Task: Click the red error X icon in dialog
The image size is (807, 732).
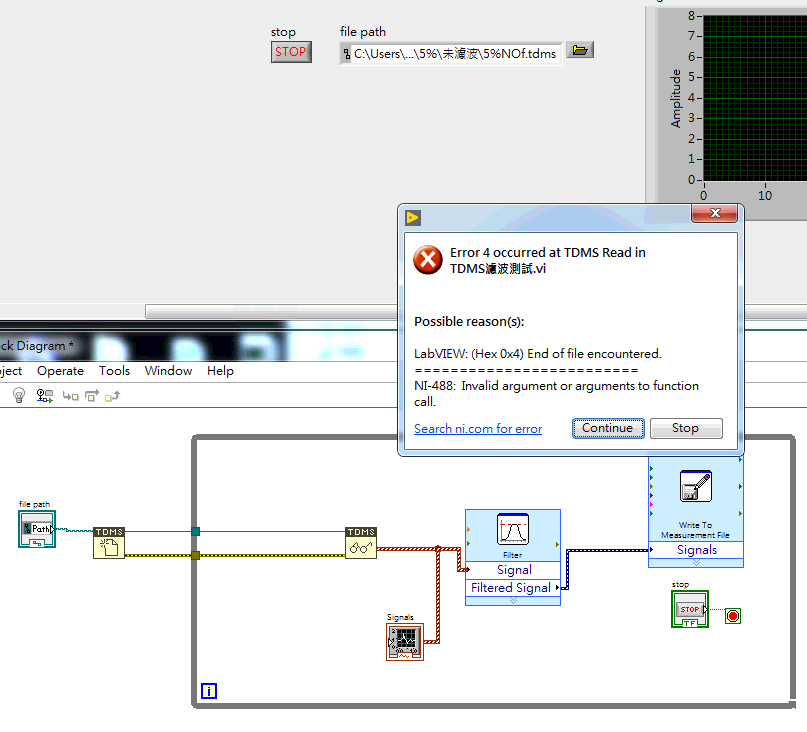Action: [428, 259]
